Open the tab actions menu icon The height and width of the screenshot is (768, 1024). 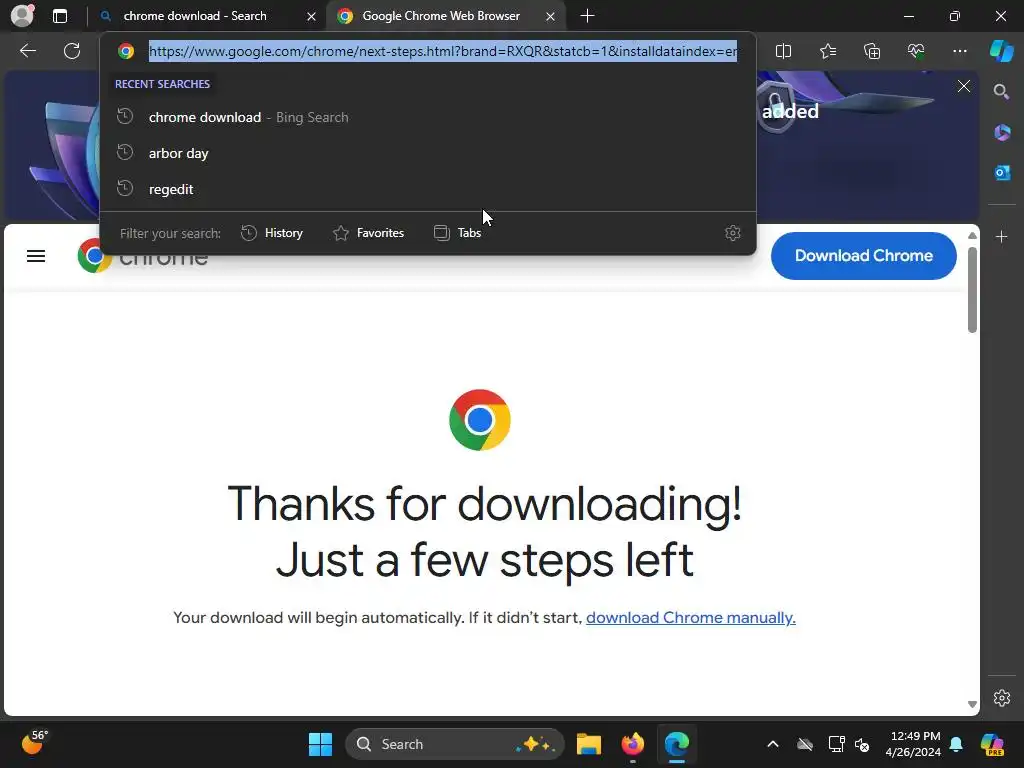(60, 16)
